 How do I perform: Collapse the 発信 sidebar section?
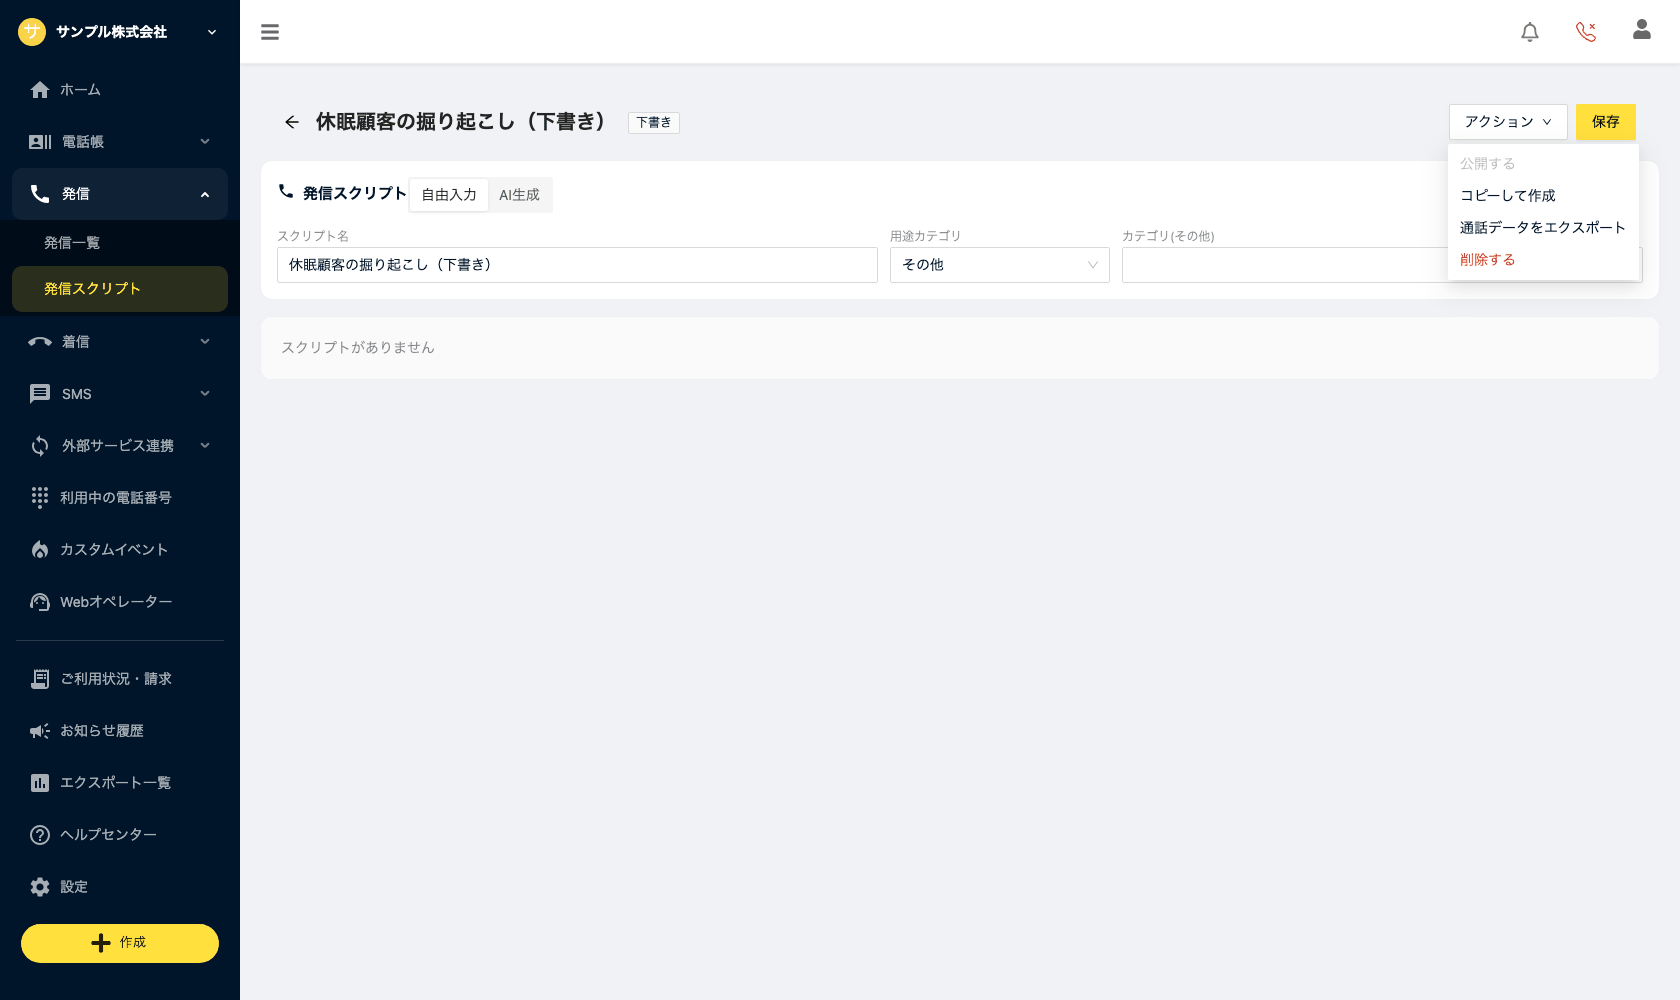coord(120,194)
